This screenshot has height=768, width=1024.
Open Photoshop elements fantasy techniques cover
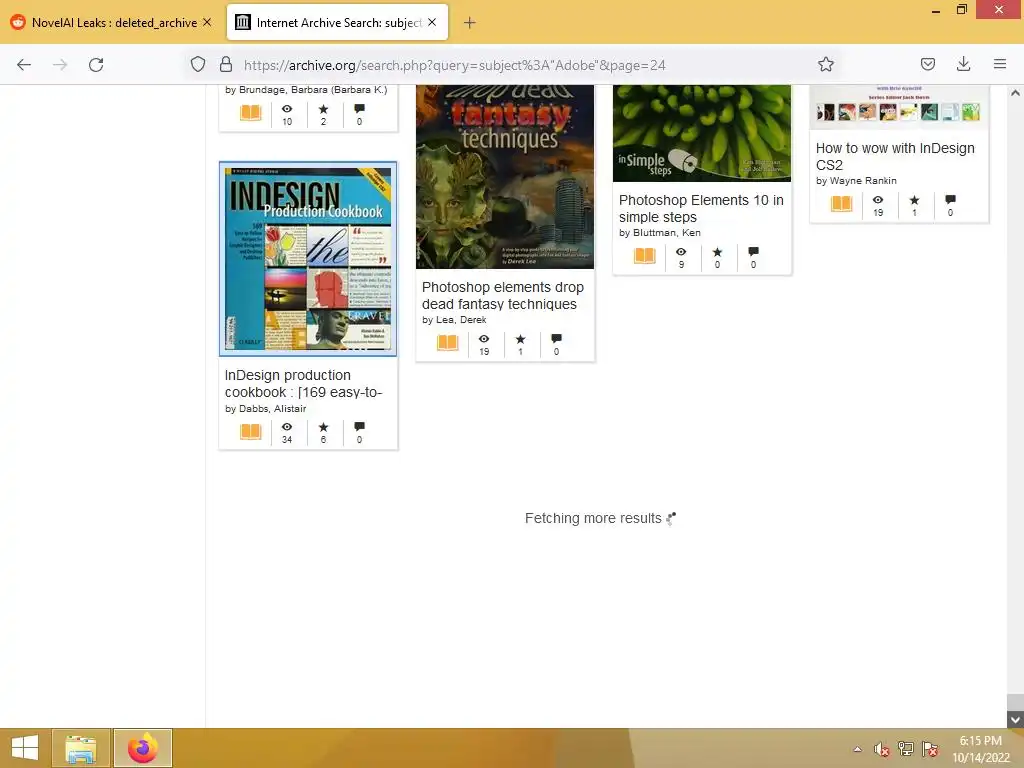click(x=505, y=176)
